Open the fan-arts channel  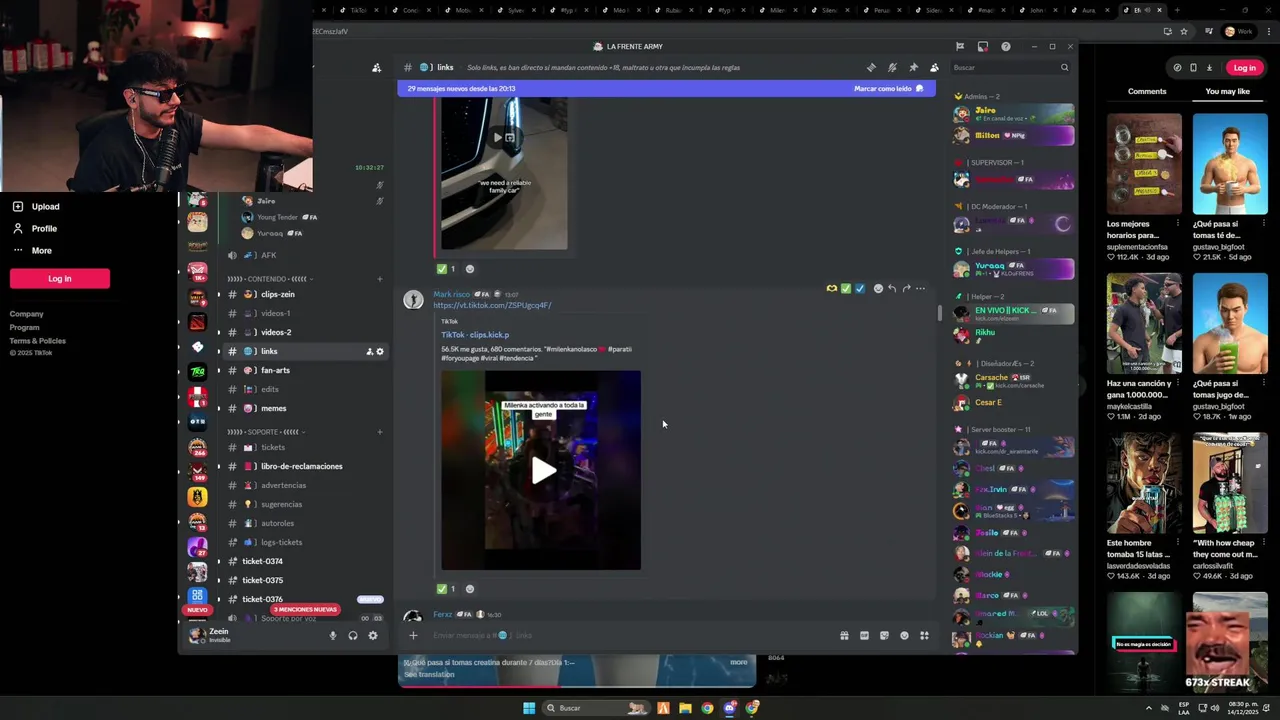[x=304, y=370]
